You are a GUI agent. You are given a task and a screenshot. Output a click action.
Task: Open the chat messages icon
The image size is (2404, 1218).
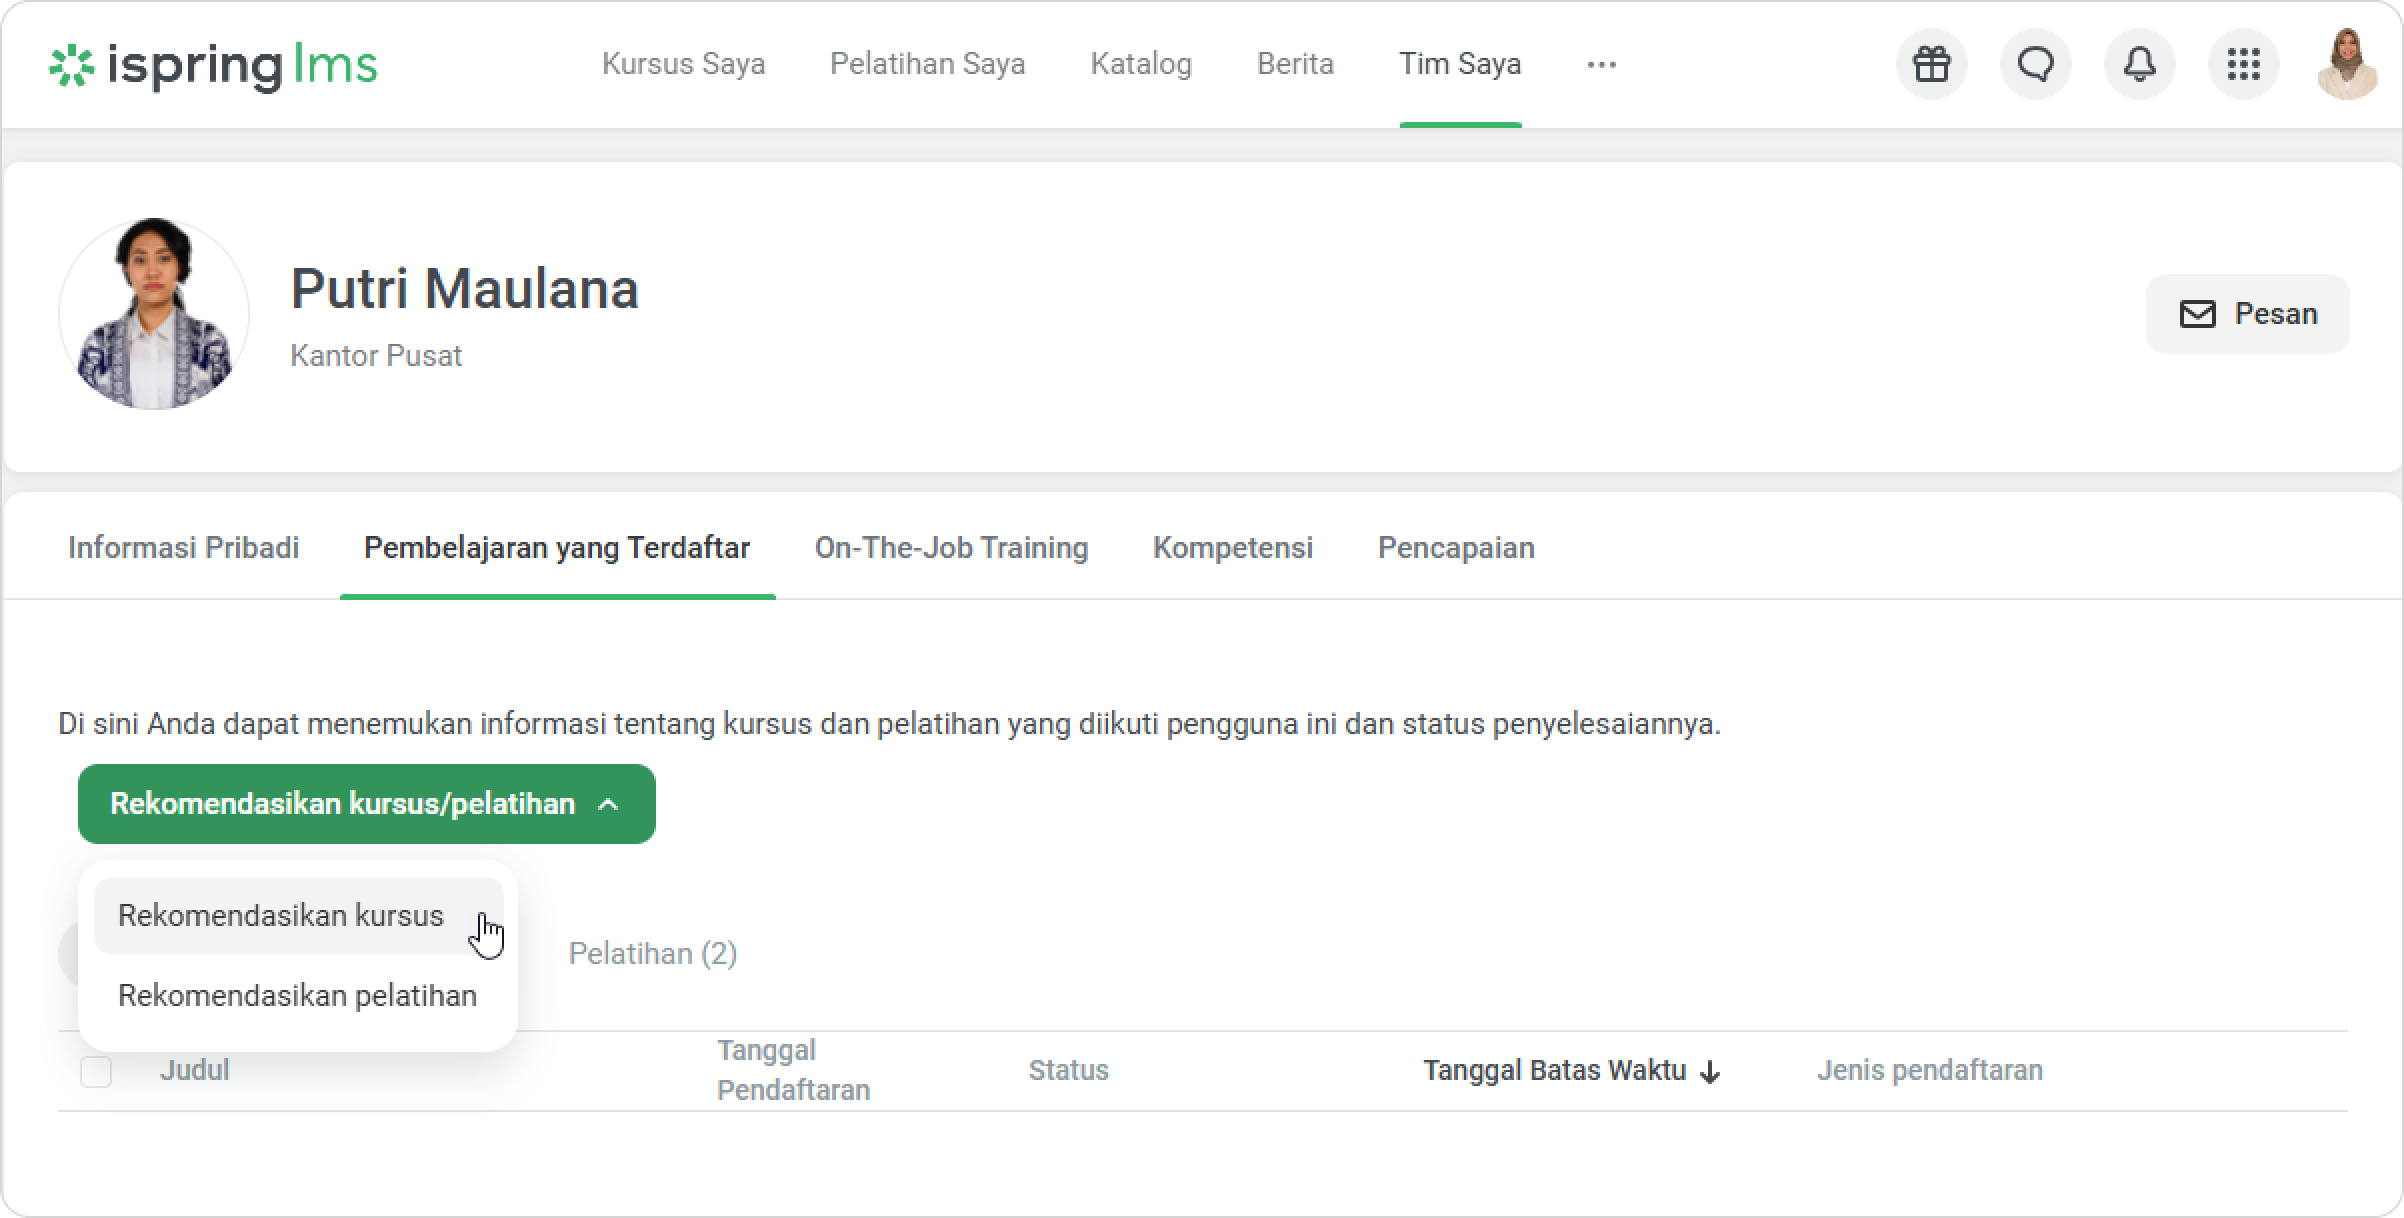(x=2035, y=64)
